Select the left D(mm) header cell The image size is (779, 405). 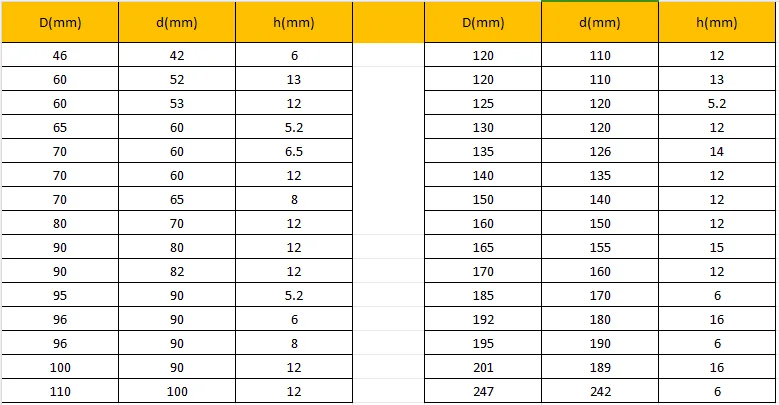(x=60, y=22)
